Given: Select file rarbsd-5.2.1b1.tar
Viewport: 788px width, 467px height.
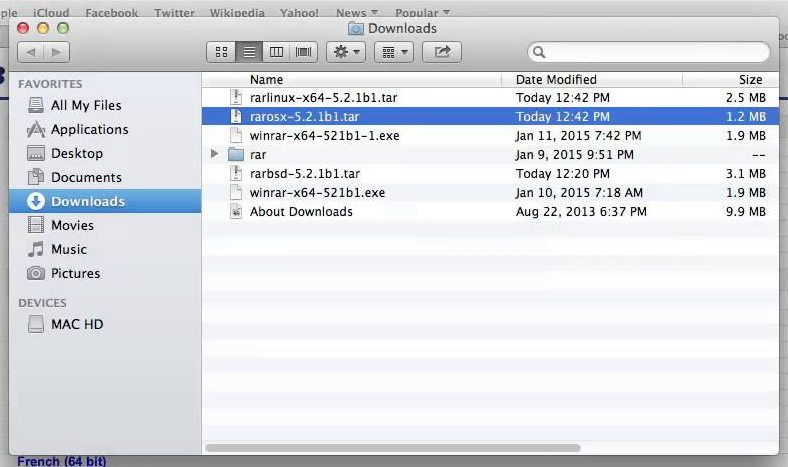Looking at the screenshot, I should [490, 173].
